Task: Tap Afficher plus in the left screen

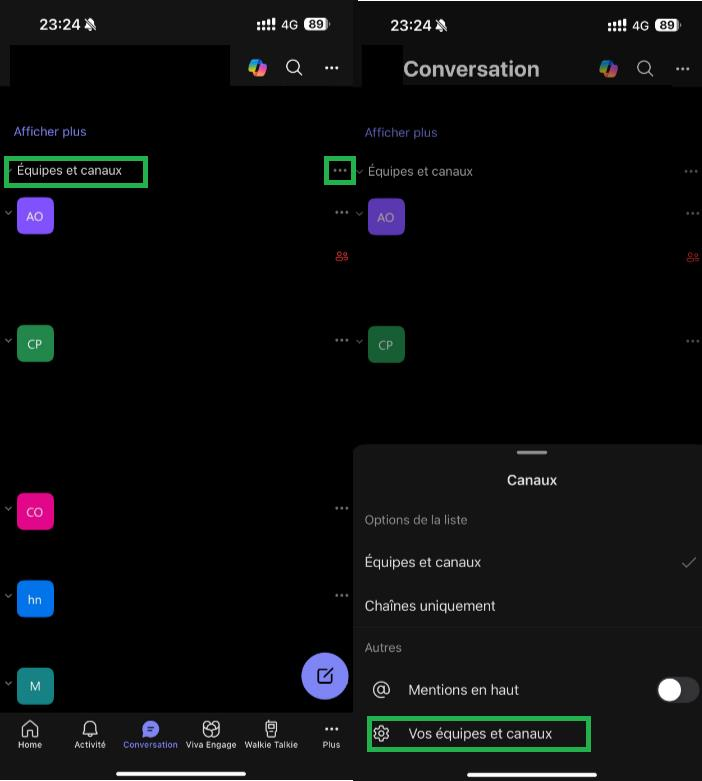Action: (50, 131)
